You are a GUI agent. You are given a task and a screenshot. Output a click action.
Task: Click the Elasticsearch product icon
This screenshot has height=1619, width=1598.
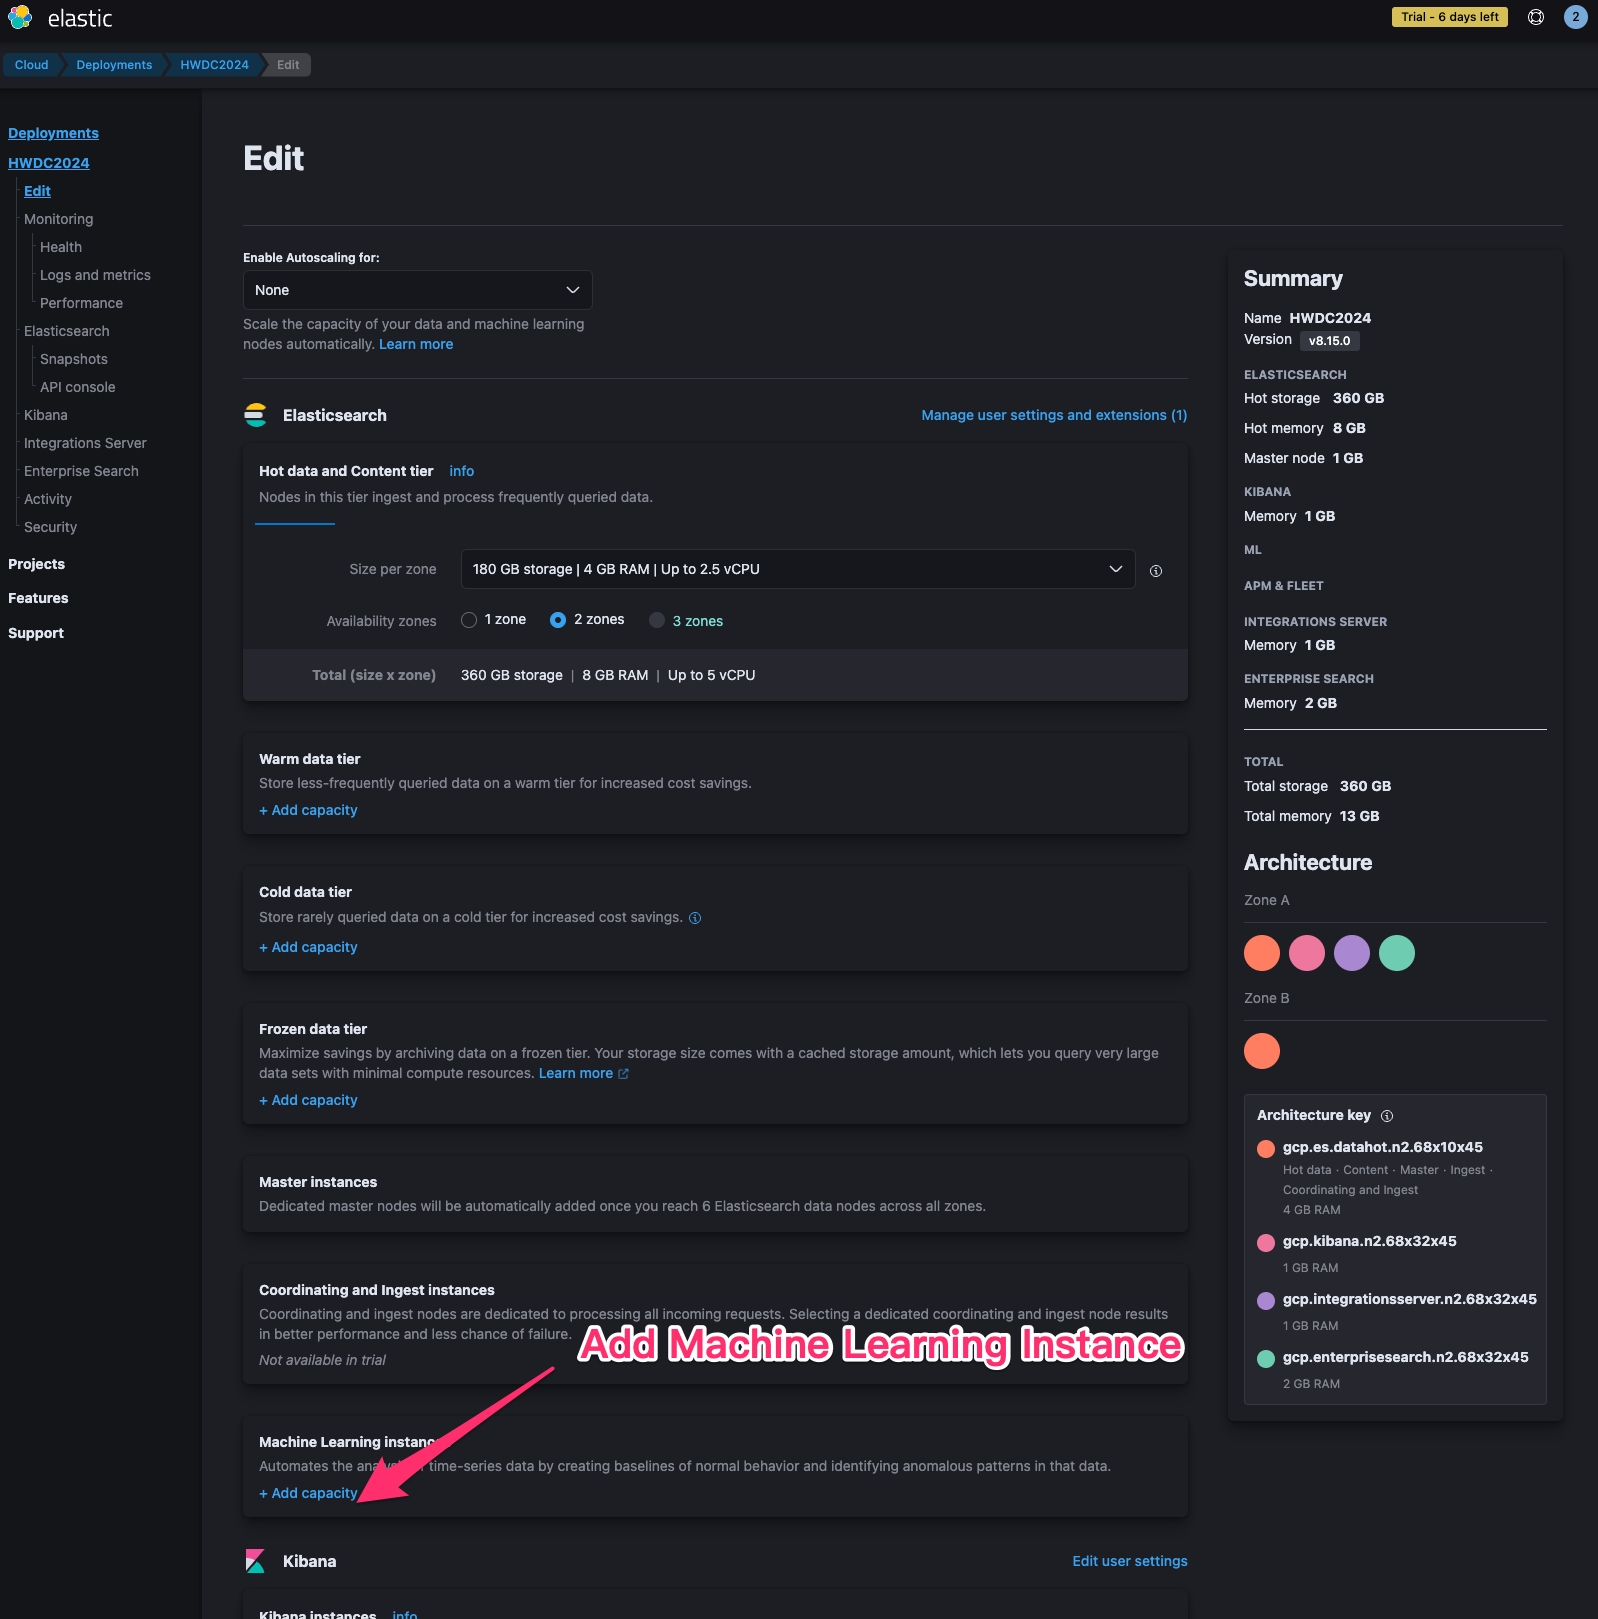click(x=256, y=415)
